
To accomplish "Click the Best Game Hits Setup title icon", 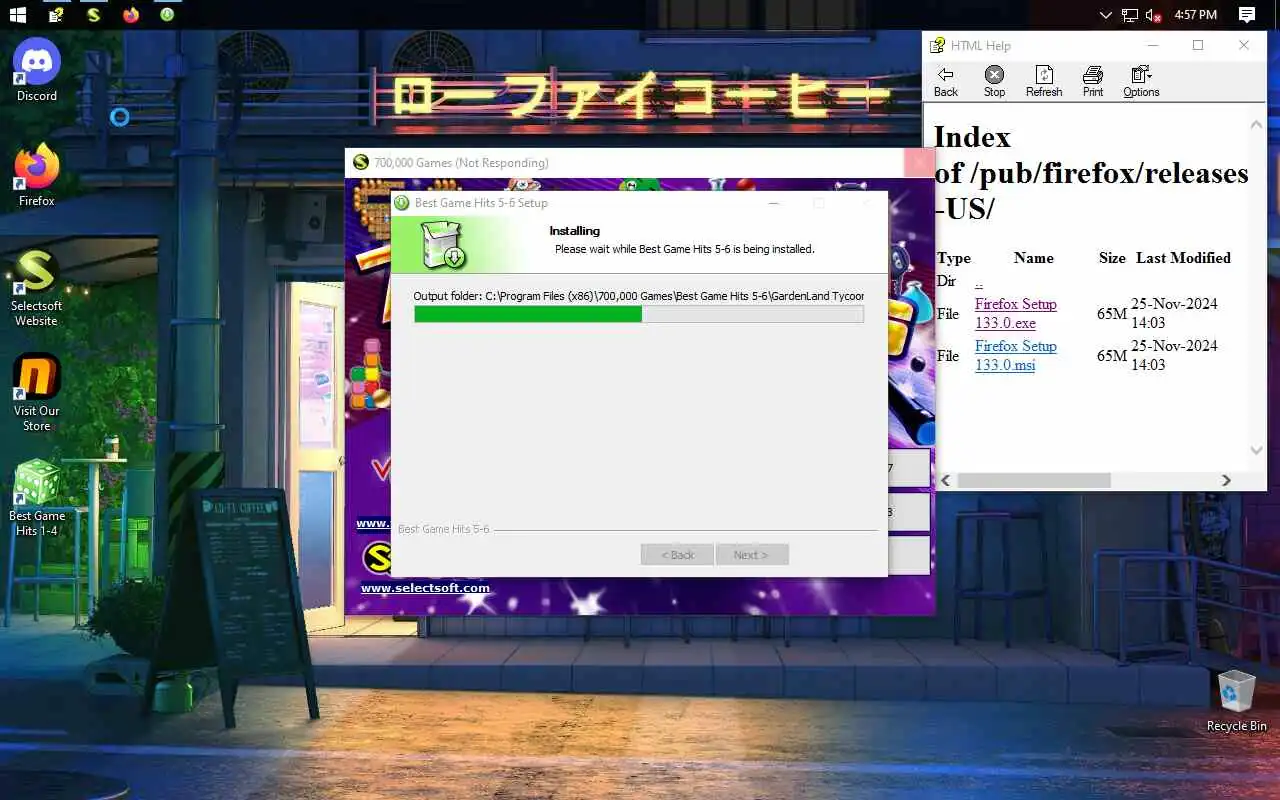I will click(x=402, y=203).
